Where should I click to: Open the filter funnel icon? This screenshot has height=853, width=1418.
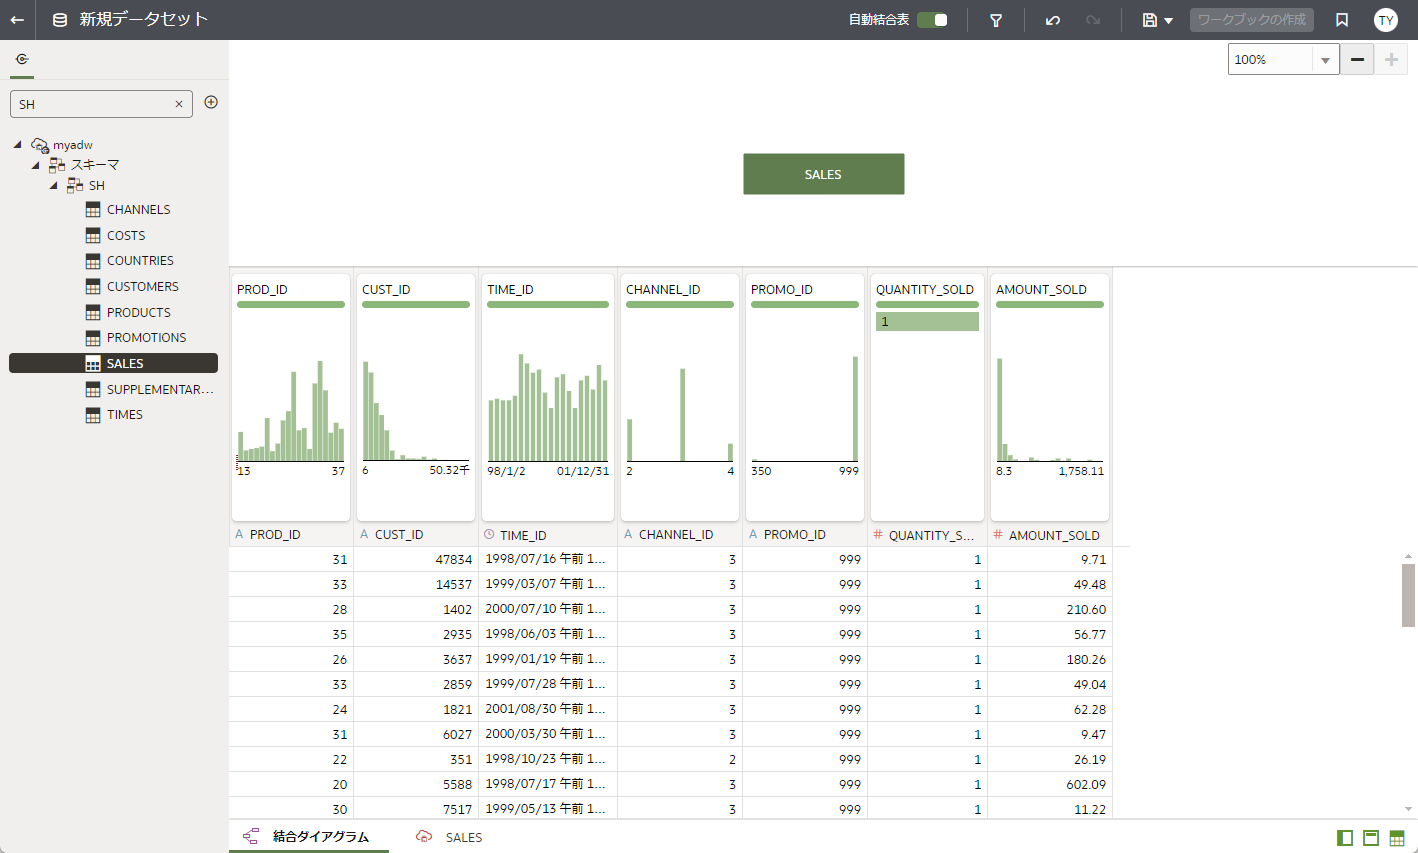tap(996, 20)
